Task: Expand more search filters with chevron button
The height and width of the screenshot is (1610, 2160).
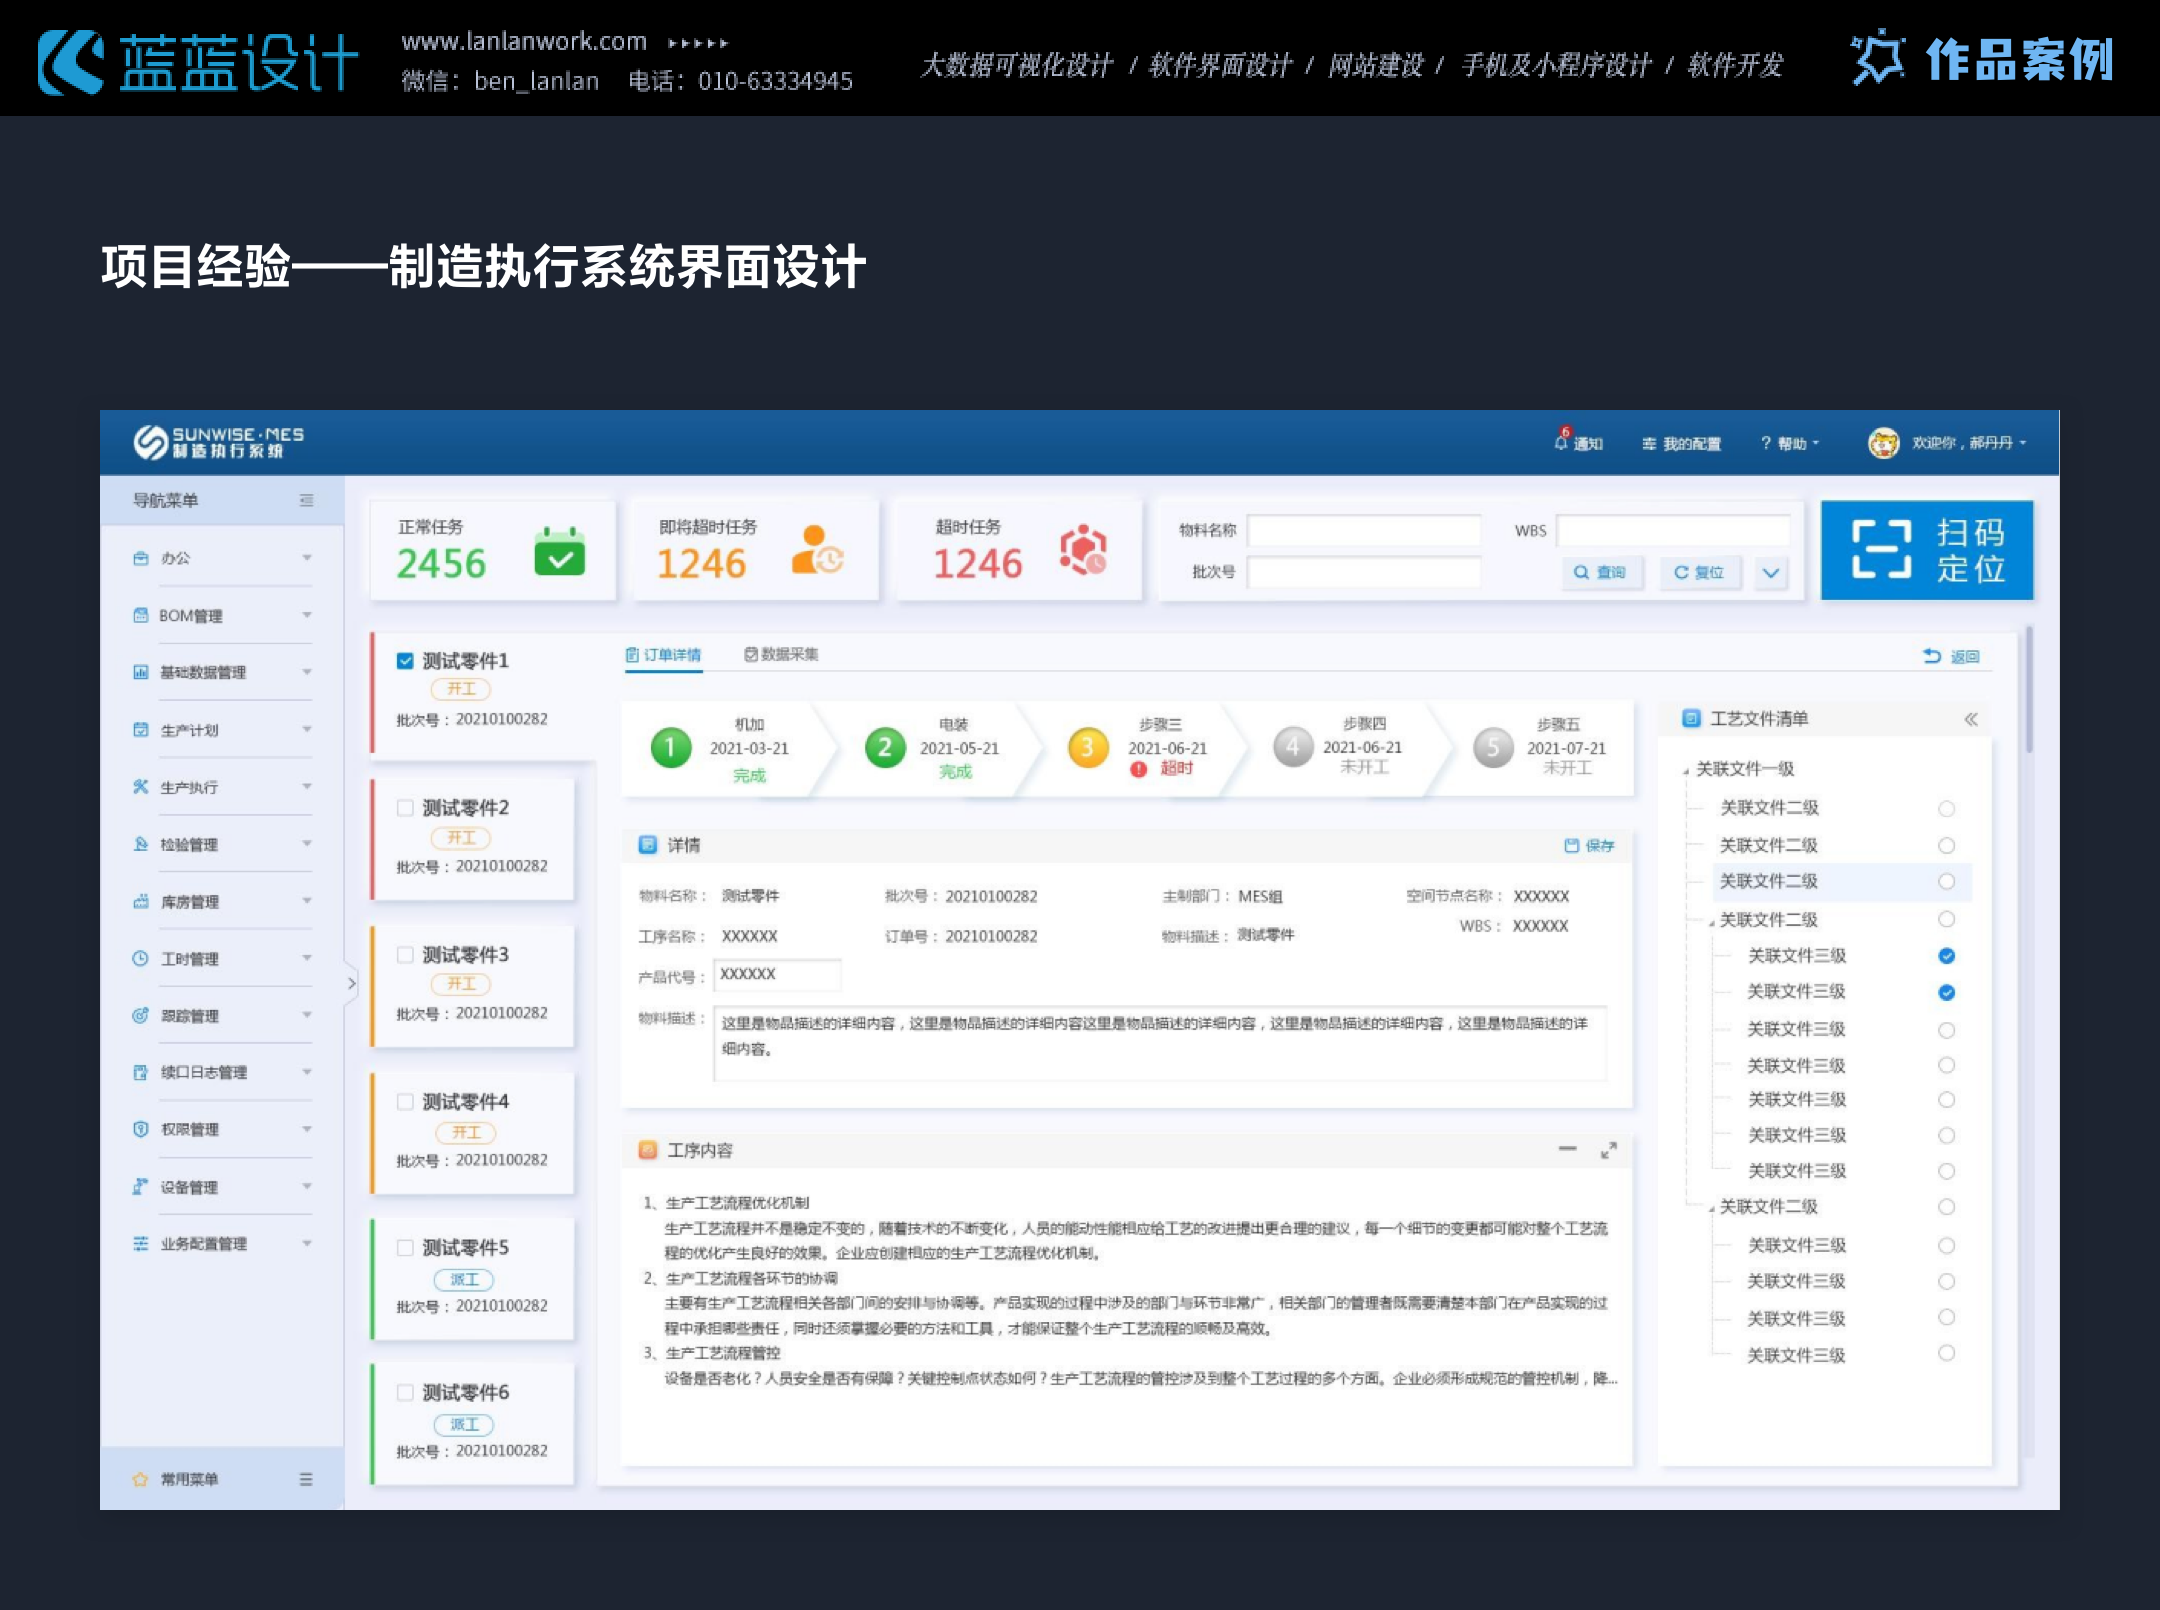Action: click(1770, 573)
